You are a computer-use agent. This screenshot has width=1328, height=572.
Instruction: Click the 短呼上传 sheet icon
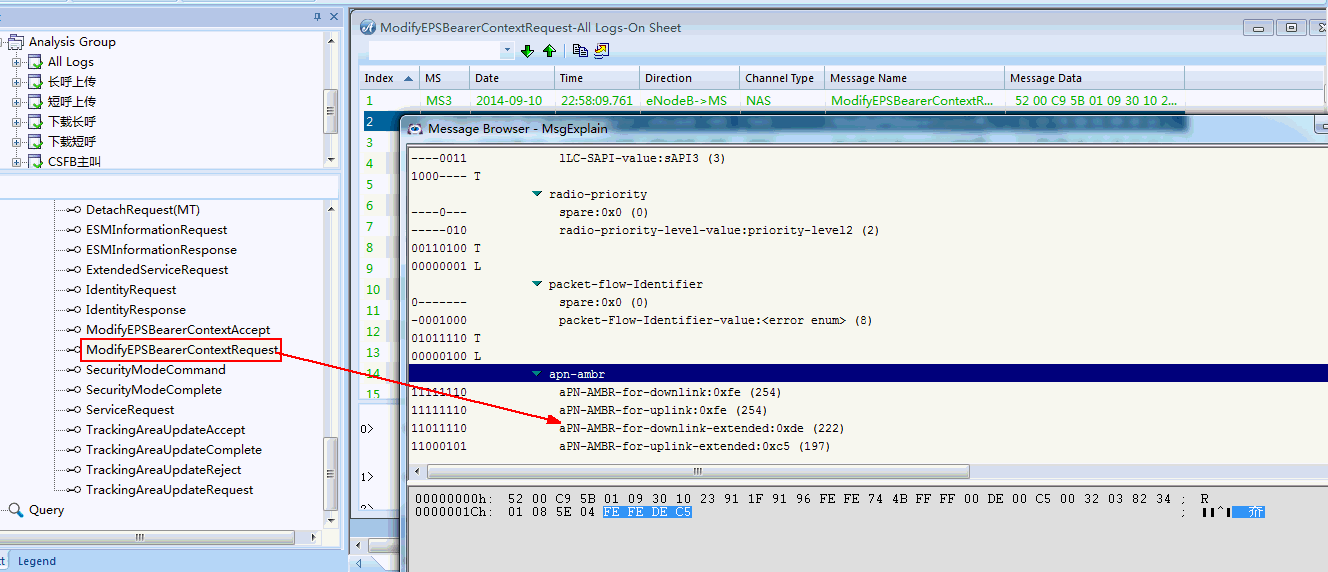(x=35, y=102)
